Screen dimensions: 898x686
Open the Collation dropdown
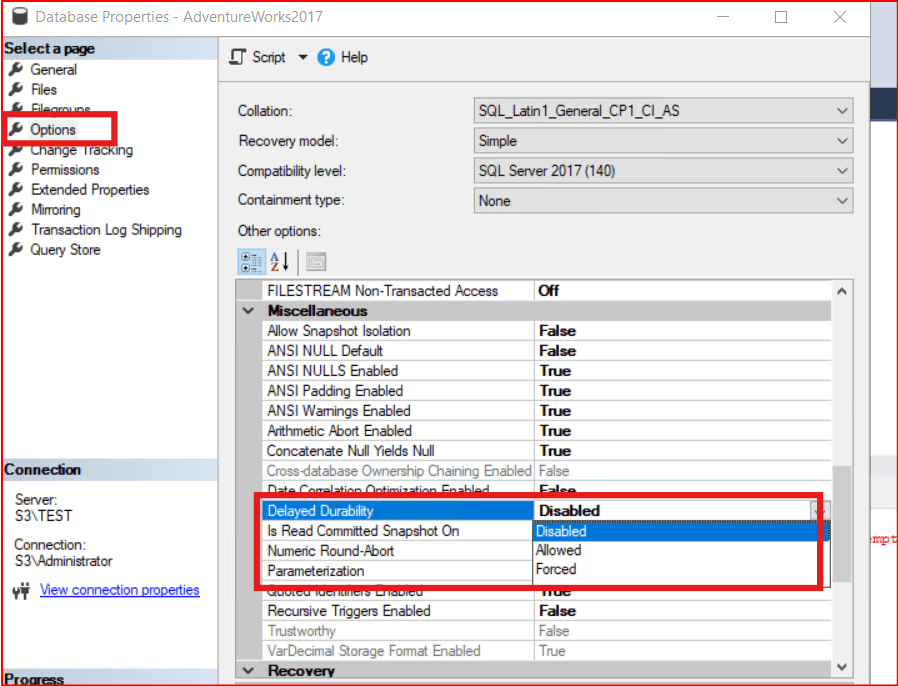(x=842, y=111)
